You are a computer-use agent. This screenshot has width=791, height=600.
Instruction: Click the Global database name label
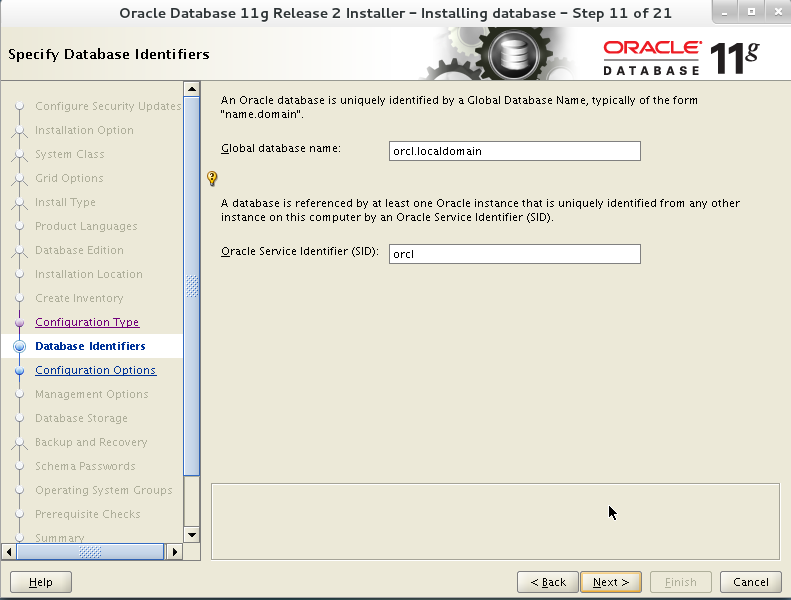pos(281,148)
